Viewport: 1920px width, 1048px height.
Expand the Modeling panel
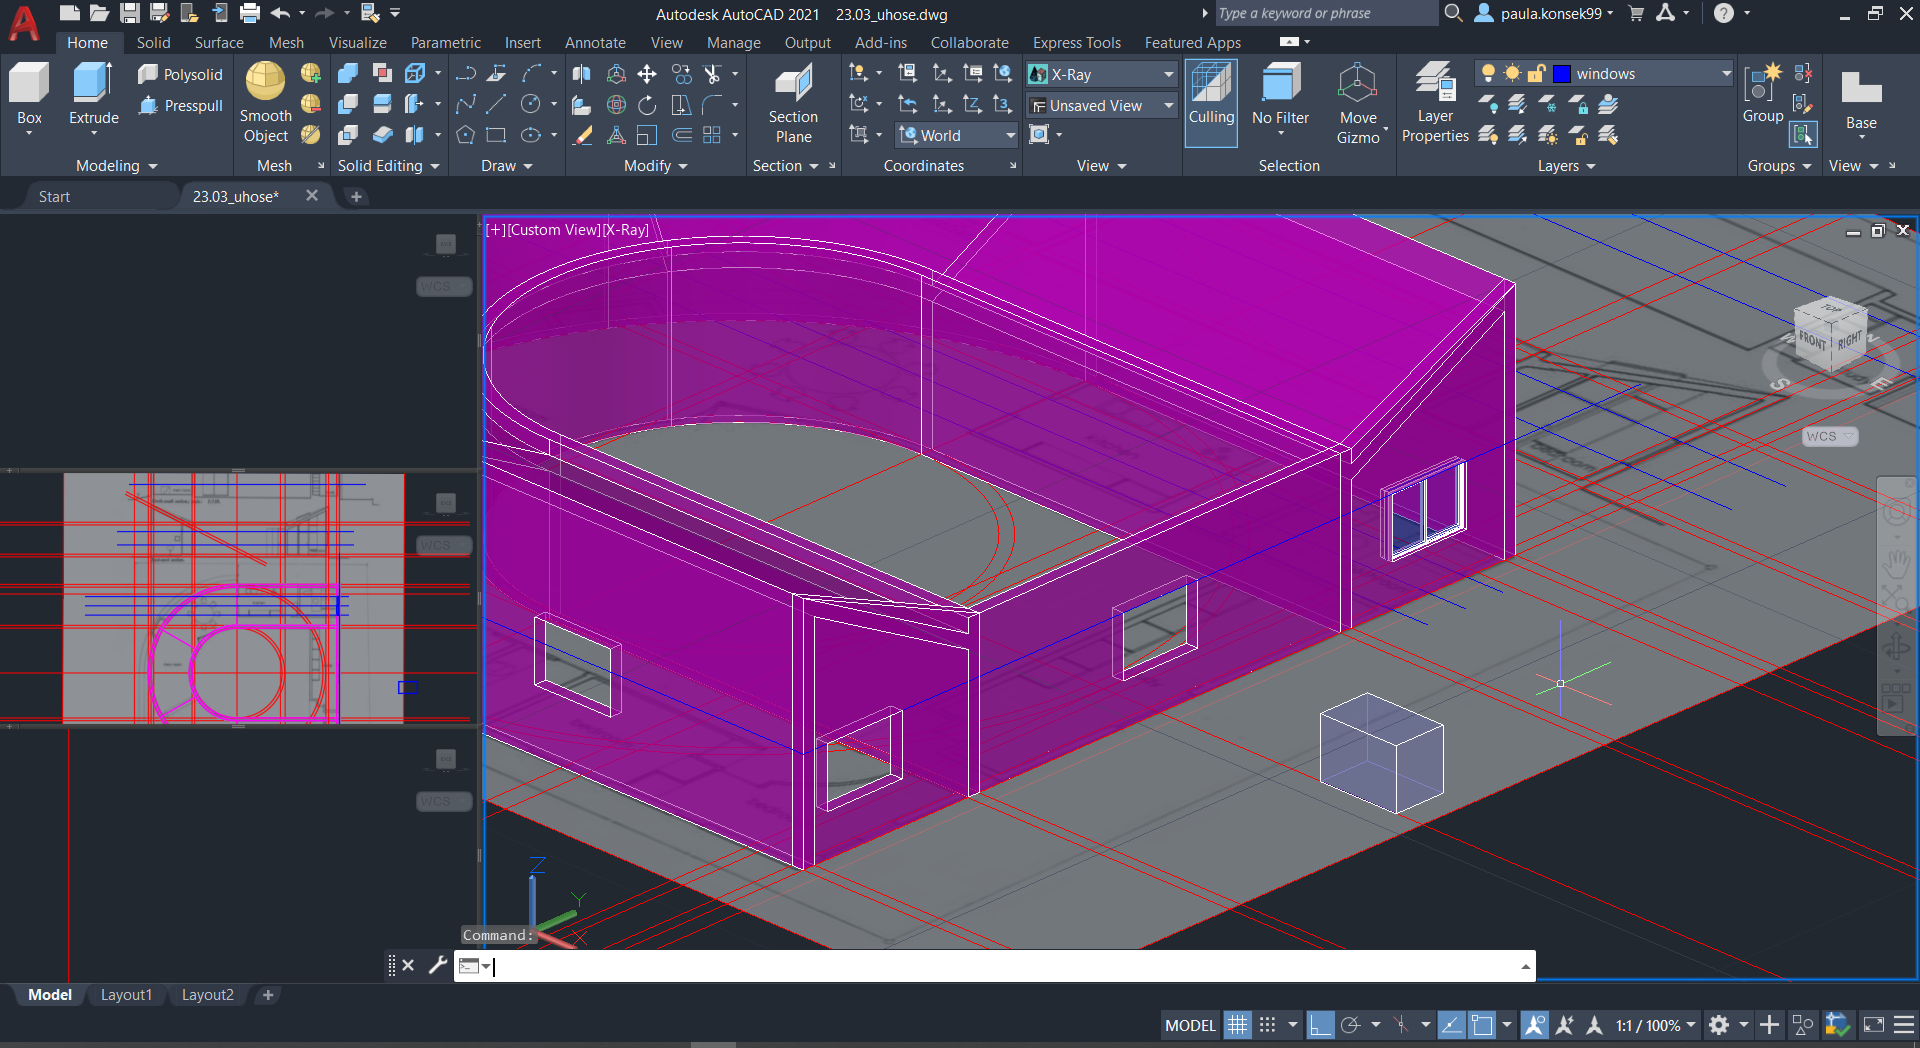(x=116, y=166)
